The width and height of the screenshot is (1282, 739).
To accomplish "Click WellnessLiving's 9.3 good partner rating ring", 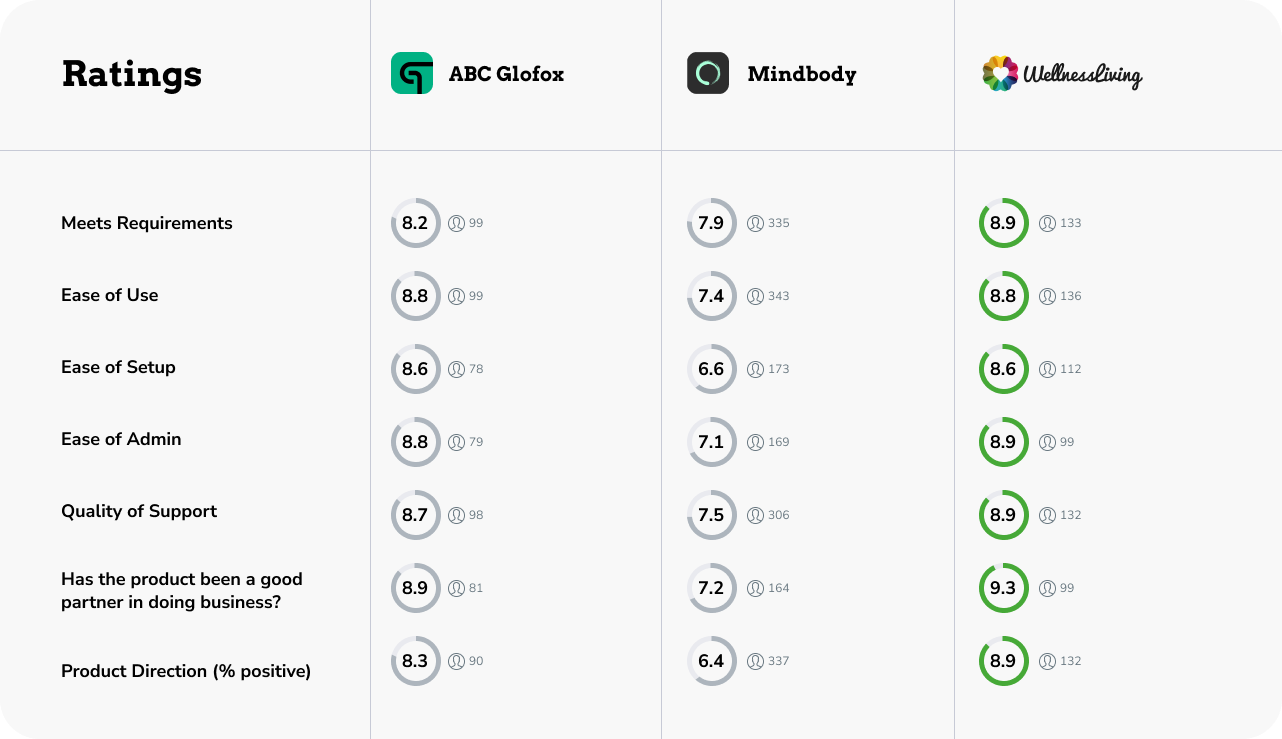I will (x=1003, y=588).
